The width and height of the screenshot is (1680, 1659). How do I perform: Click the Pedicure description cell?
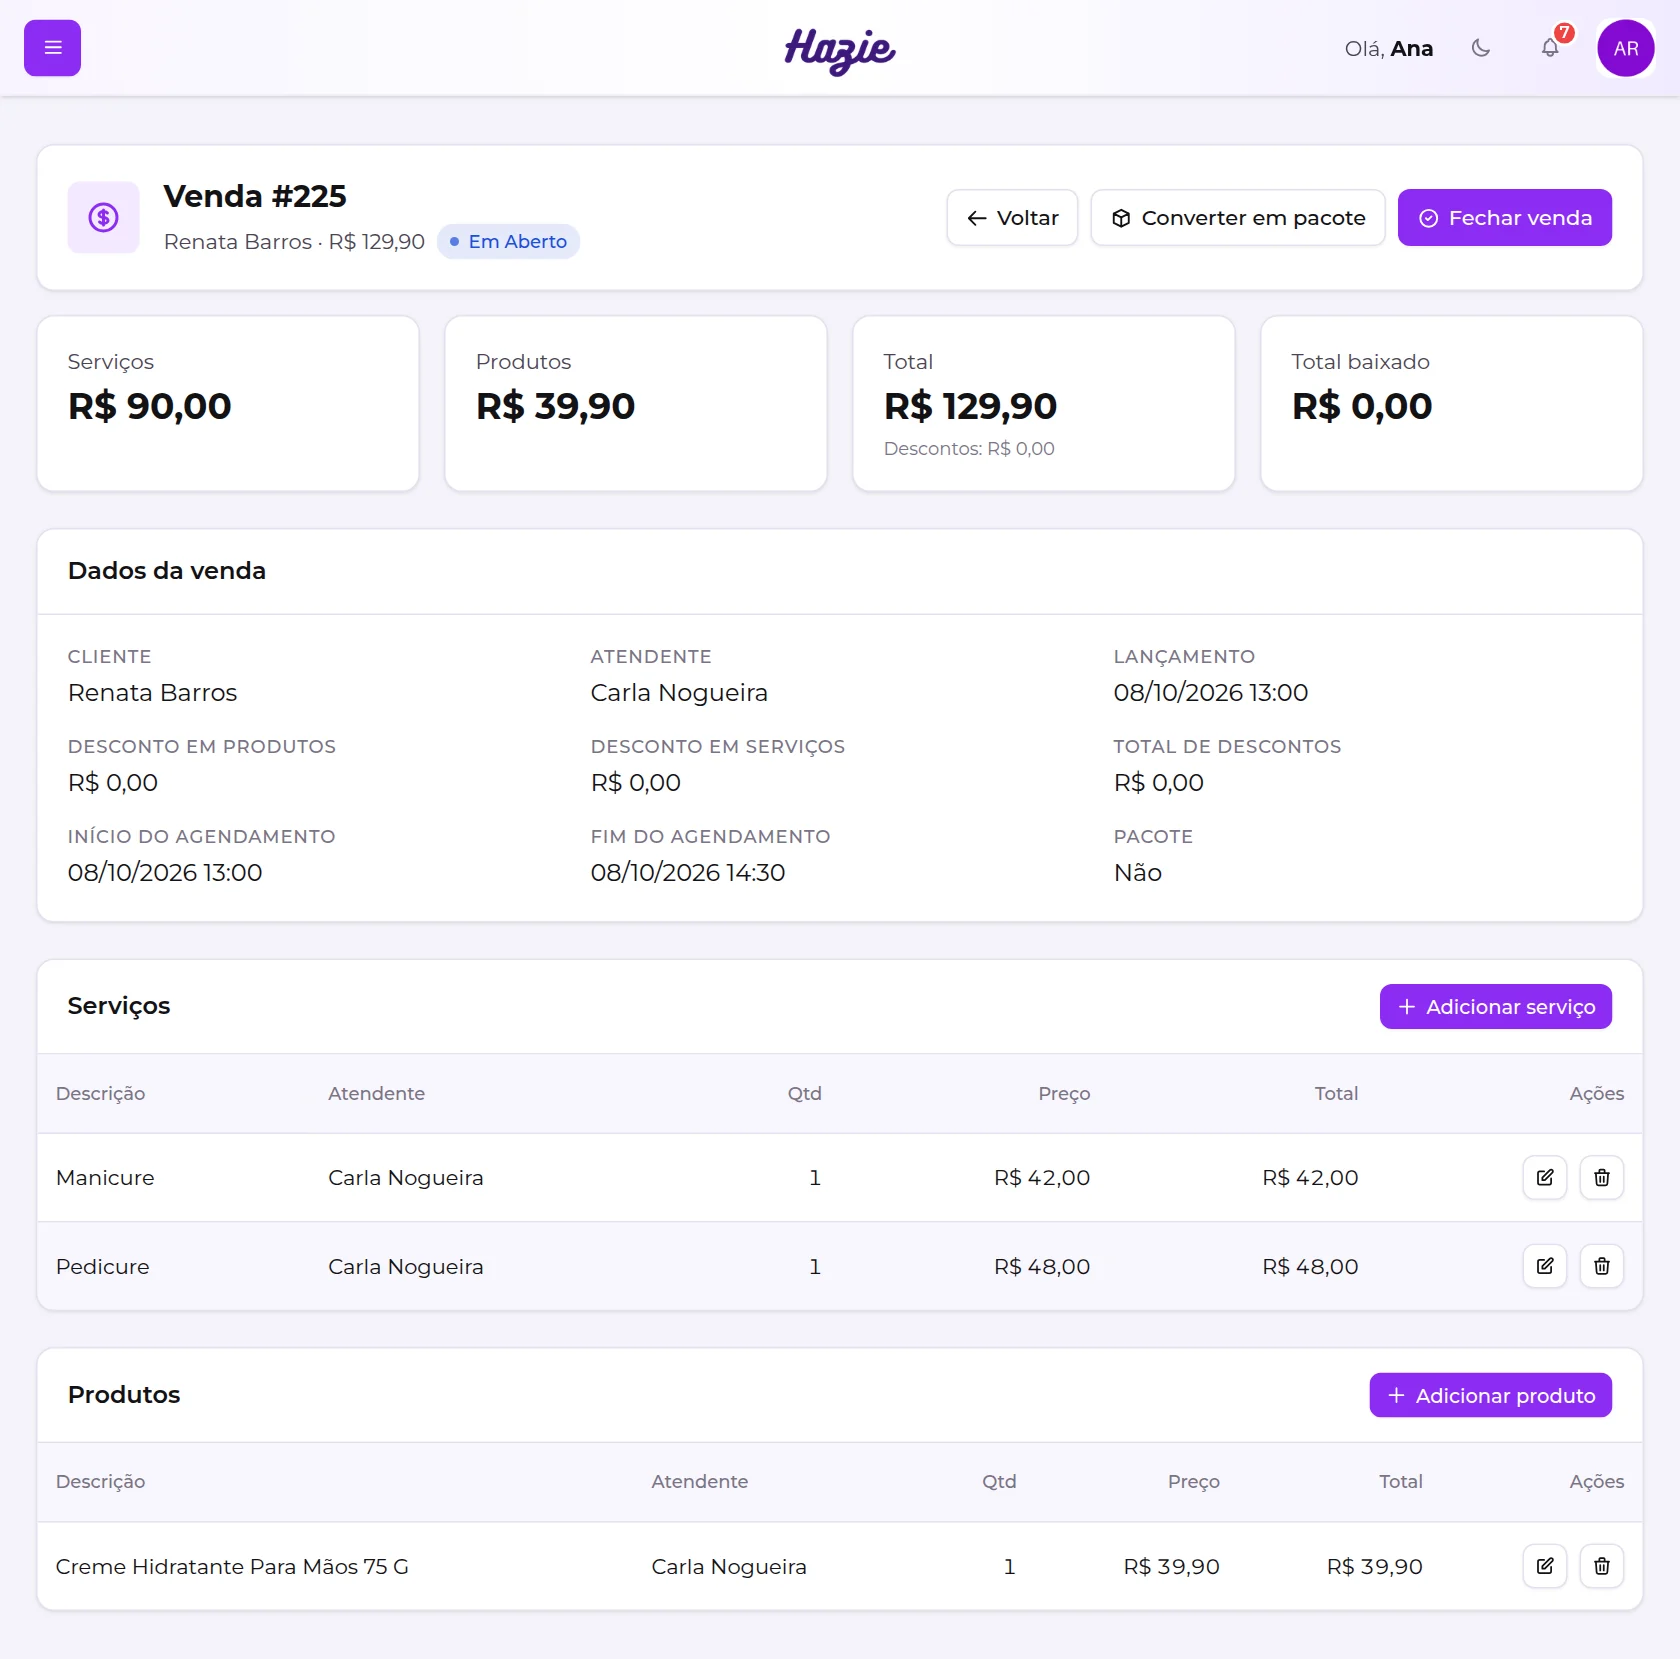(x=103, y=1267)
